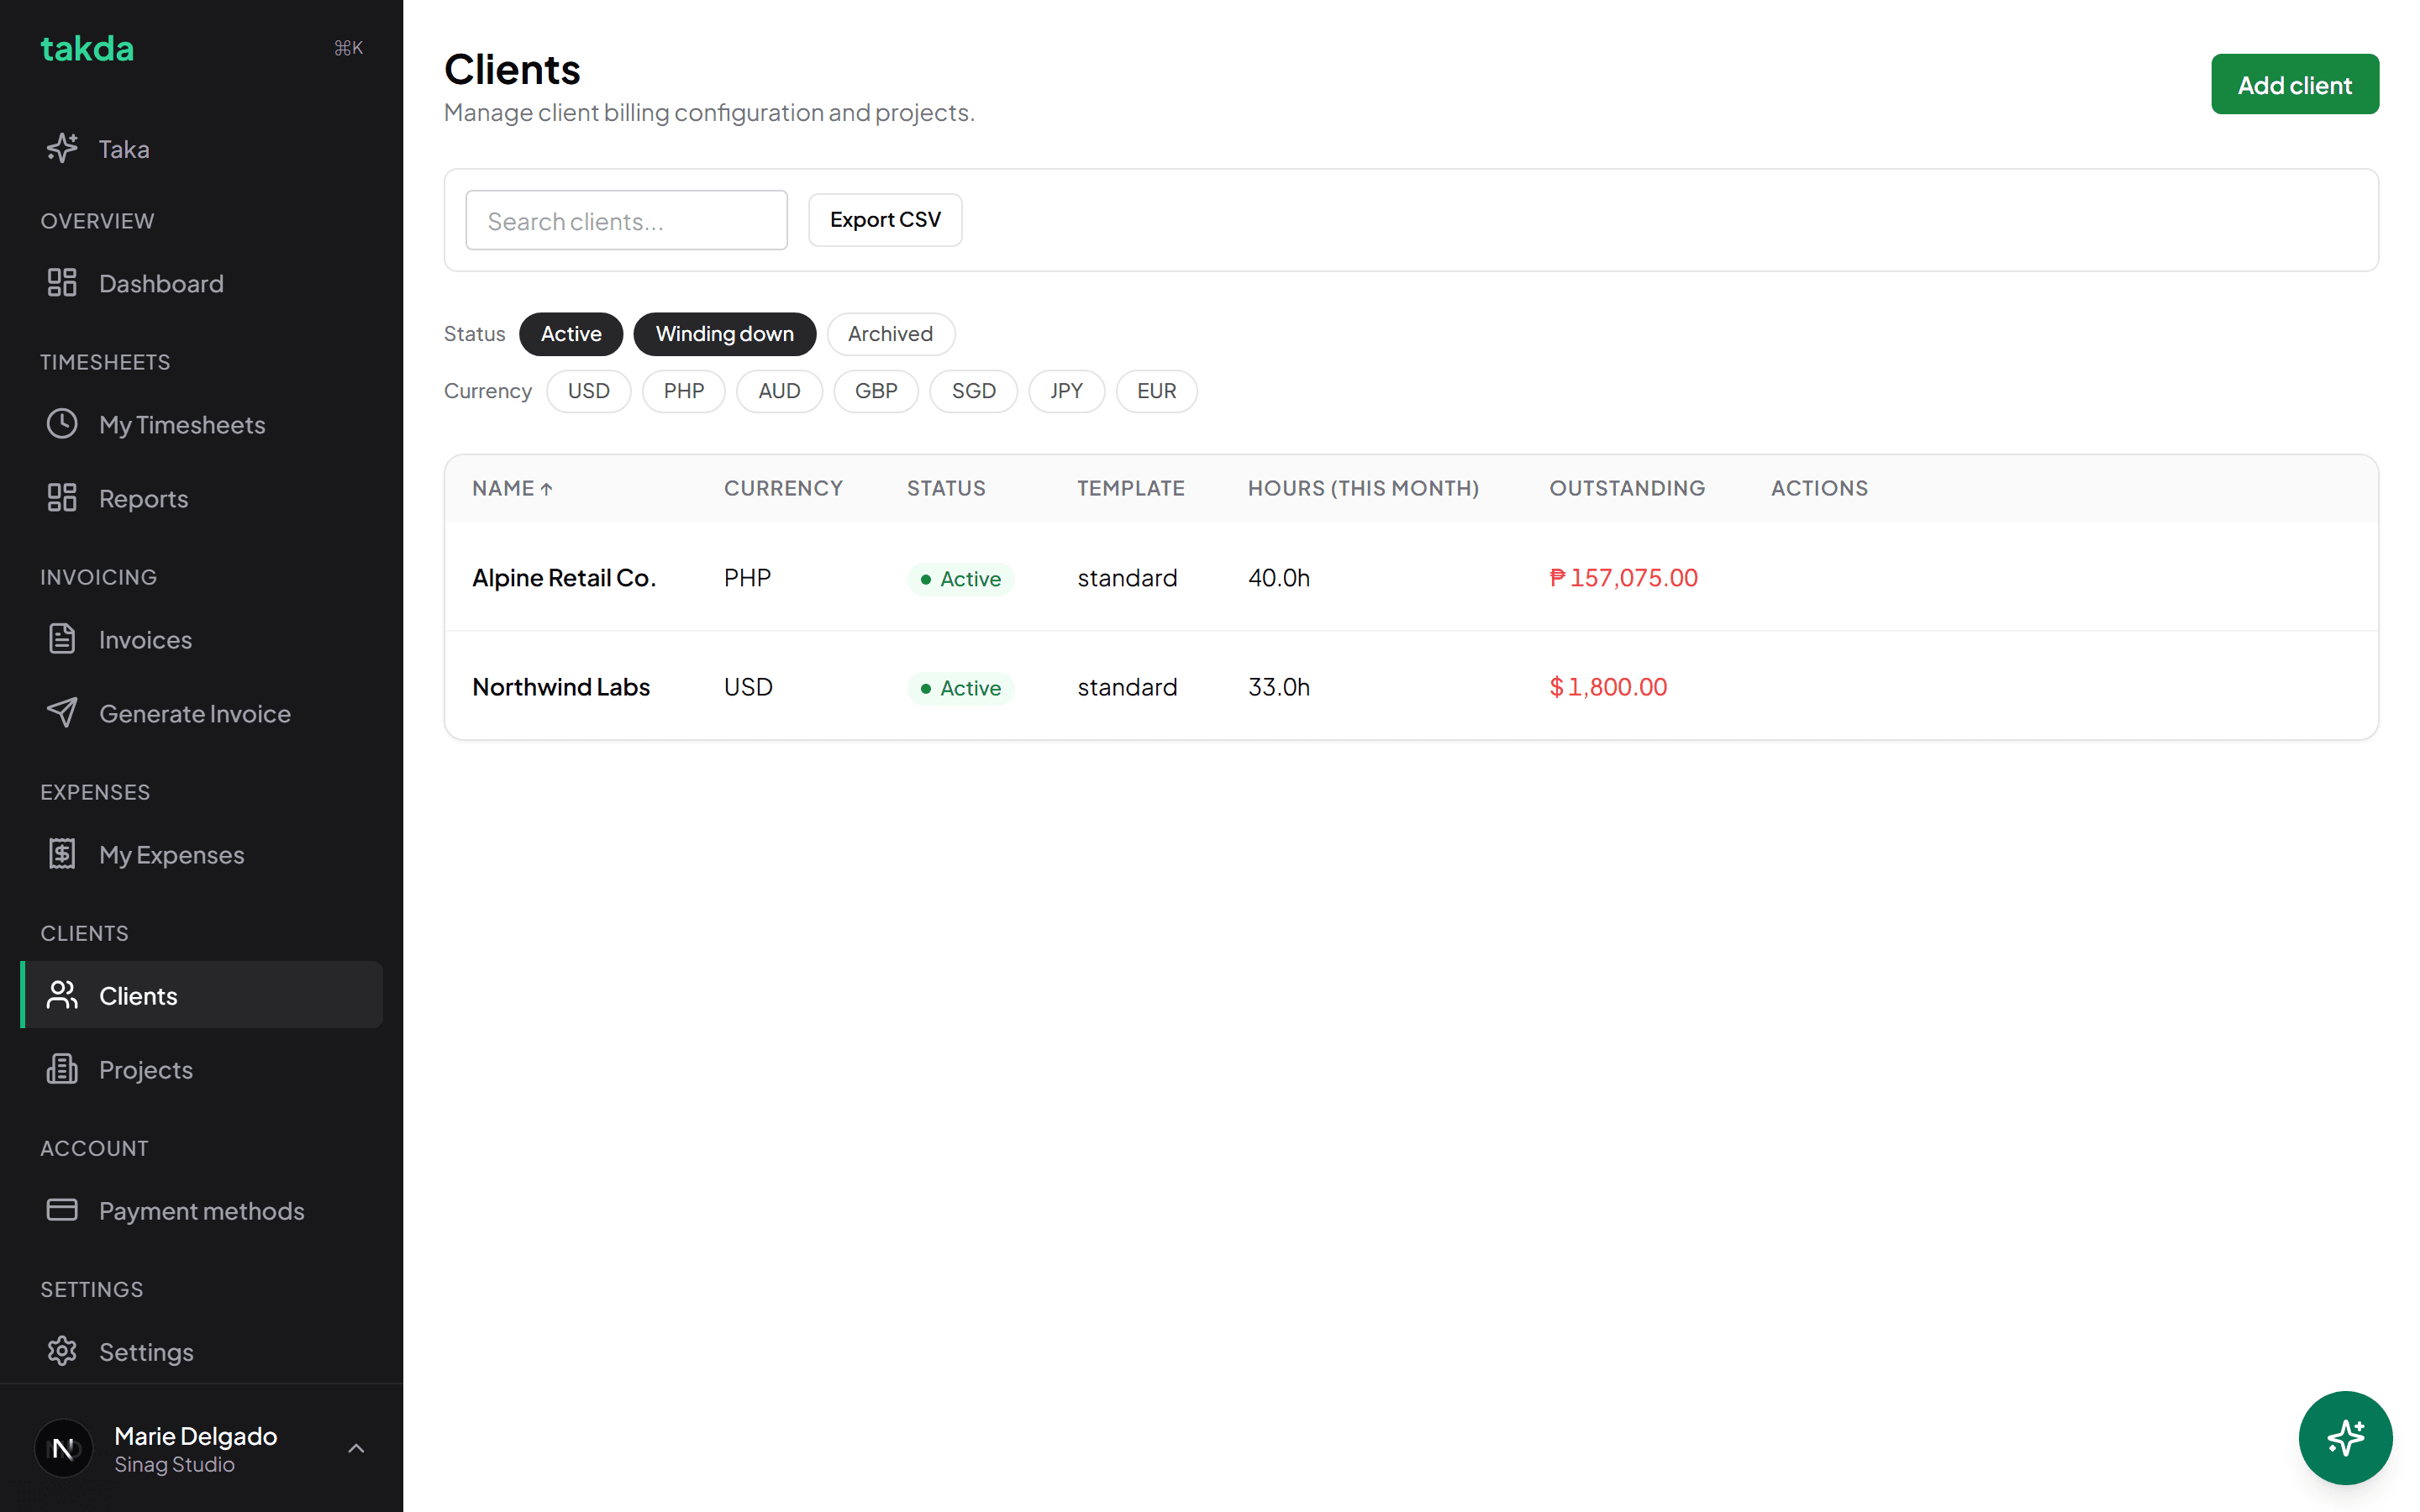The image size is (2420, 1512).
Task: Click the ₱157,075.00 outstanding amount
Action: (x=1623, y=577)
